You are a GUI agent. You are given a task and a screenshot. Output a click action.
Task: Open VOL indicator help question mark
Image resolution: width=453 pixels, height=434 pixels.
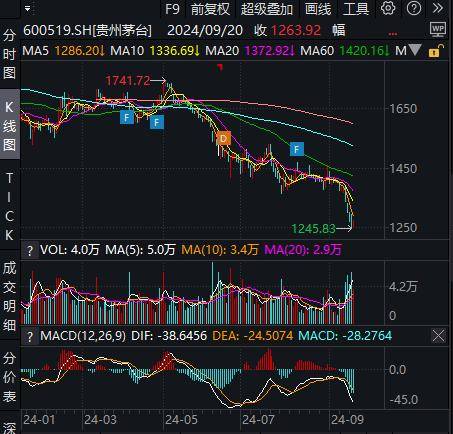coord(30,250)
